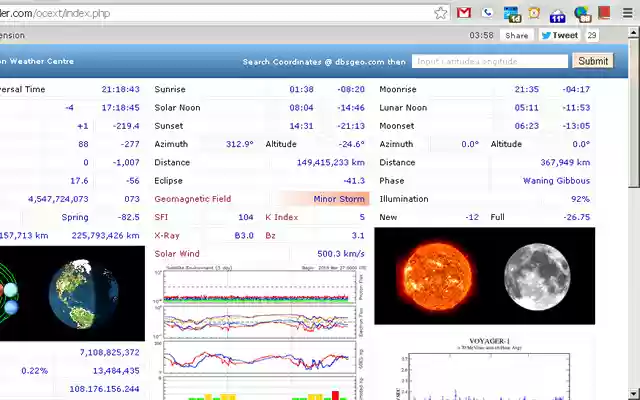This screenshot has width=640, height=400.
Task: Click the vertical scrollbar thumb
Action: tap(634, 113)
